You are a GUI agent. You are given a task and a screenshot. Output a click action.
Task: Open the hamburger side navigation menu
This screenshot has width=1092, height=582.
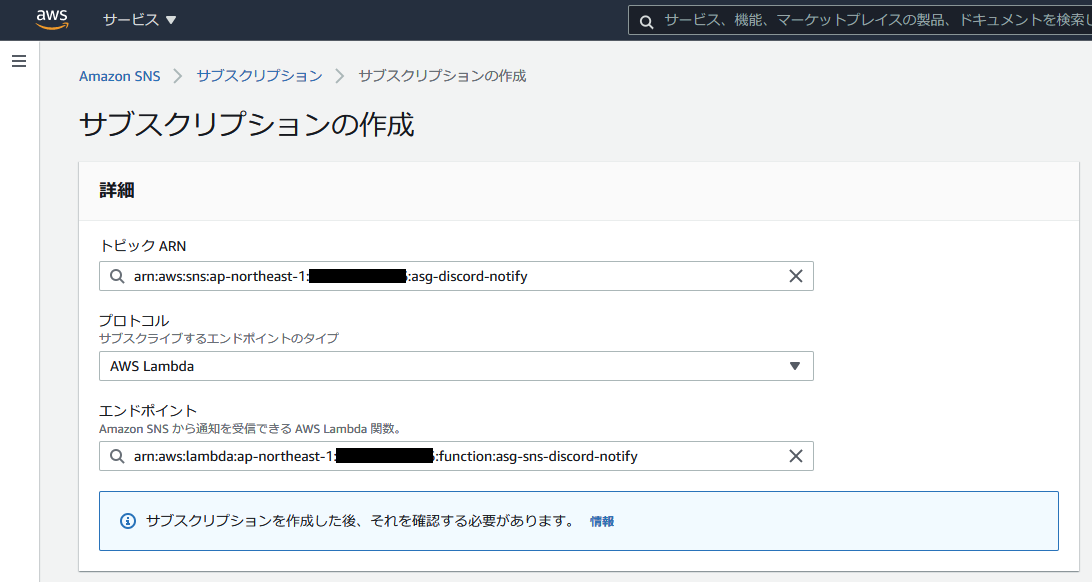click(19, 61)
